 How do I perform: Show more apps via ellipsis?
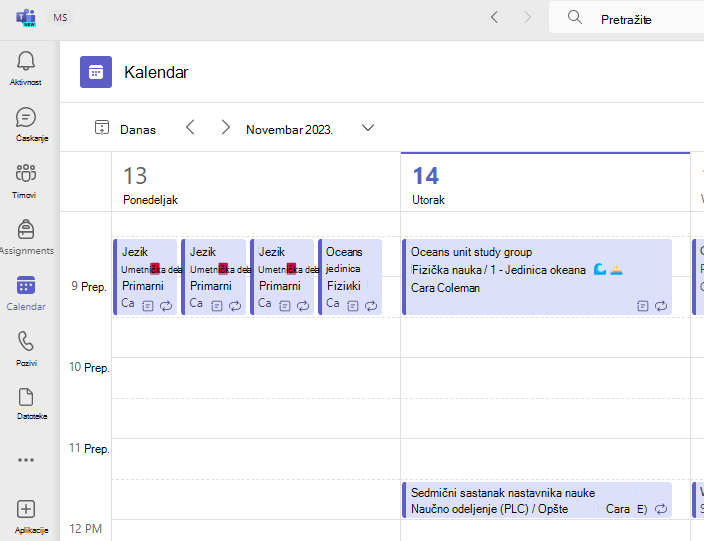coord(26,460)
